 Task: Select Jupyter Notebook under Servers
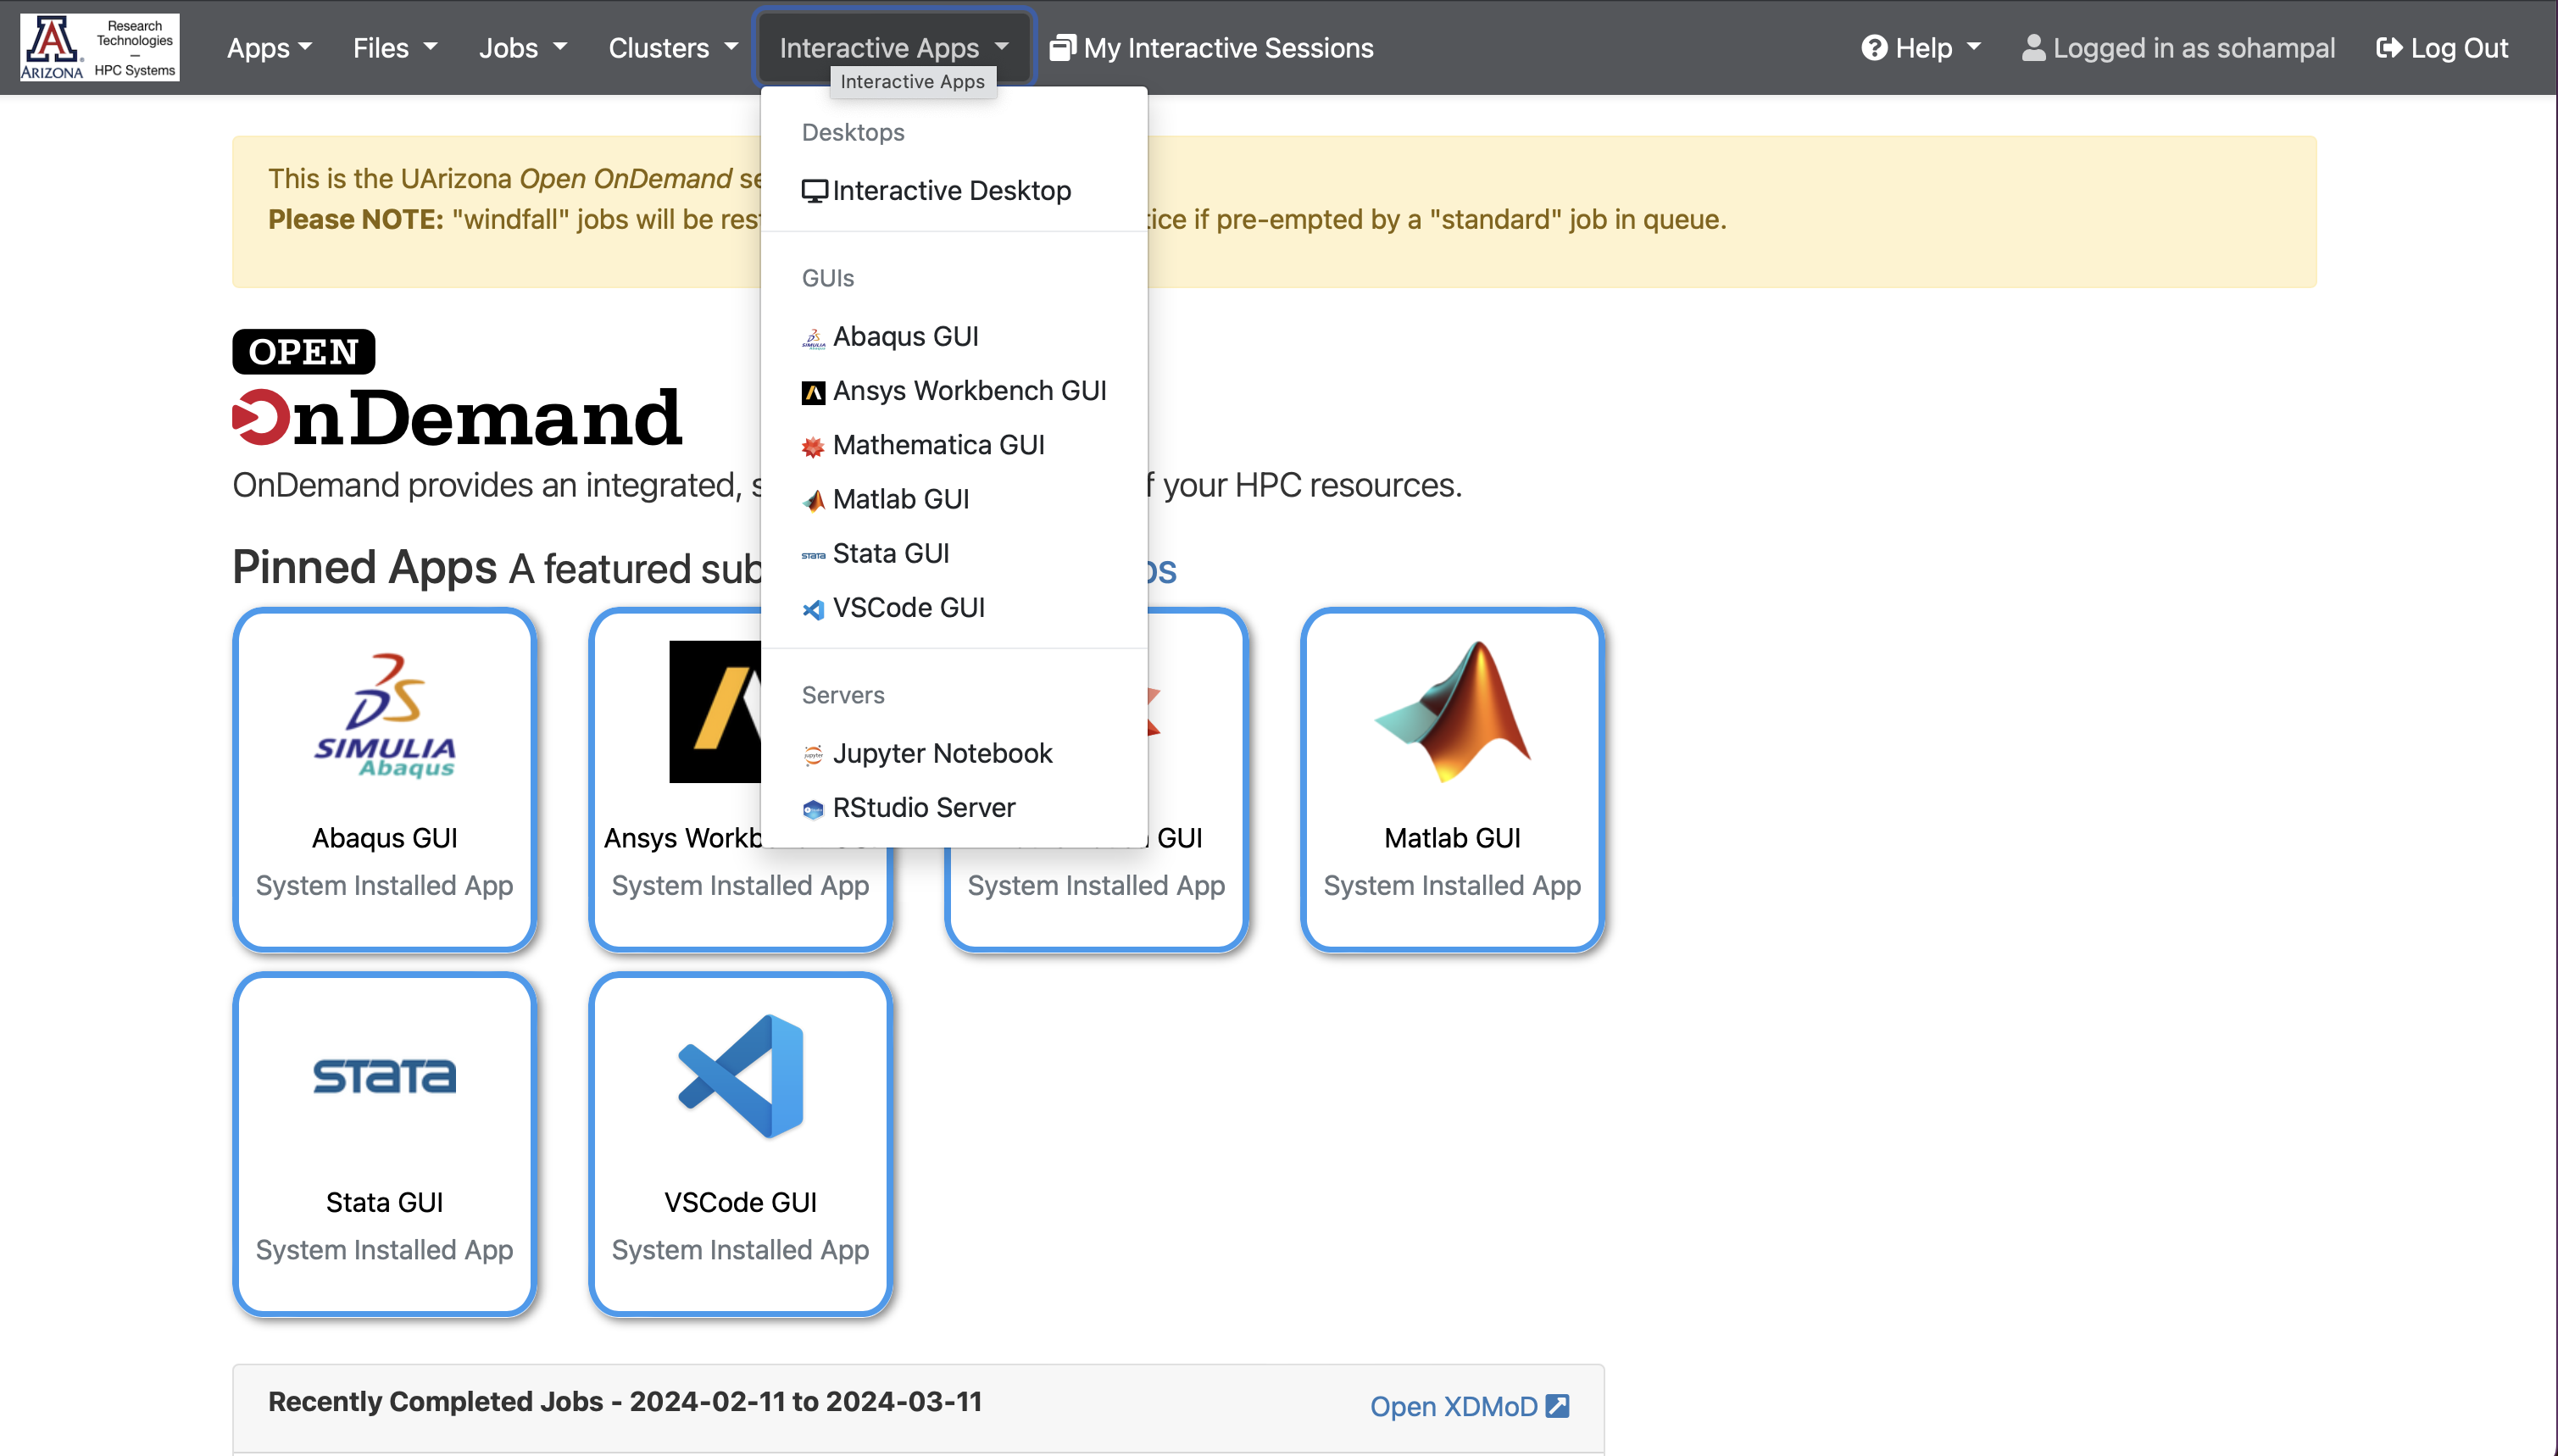941,753
